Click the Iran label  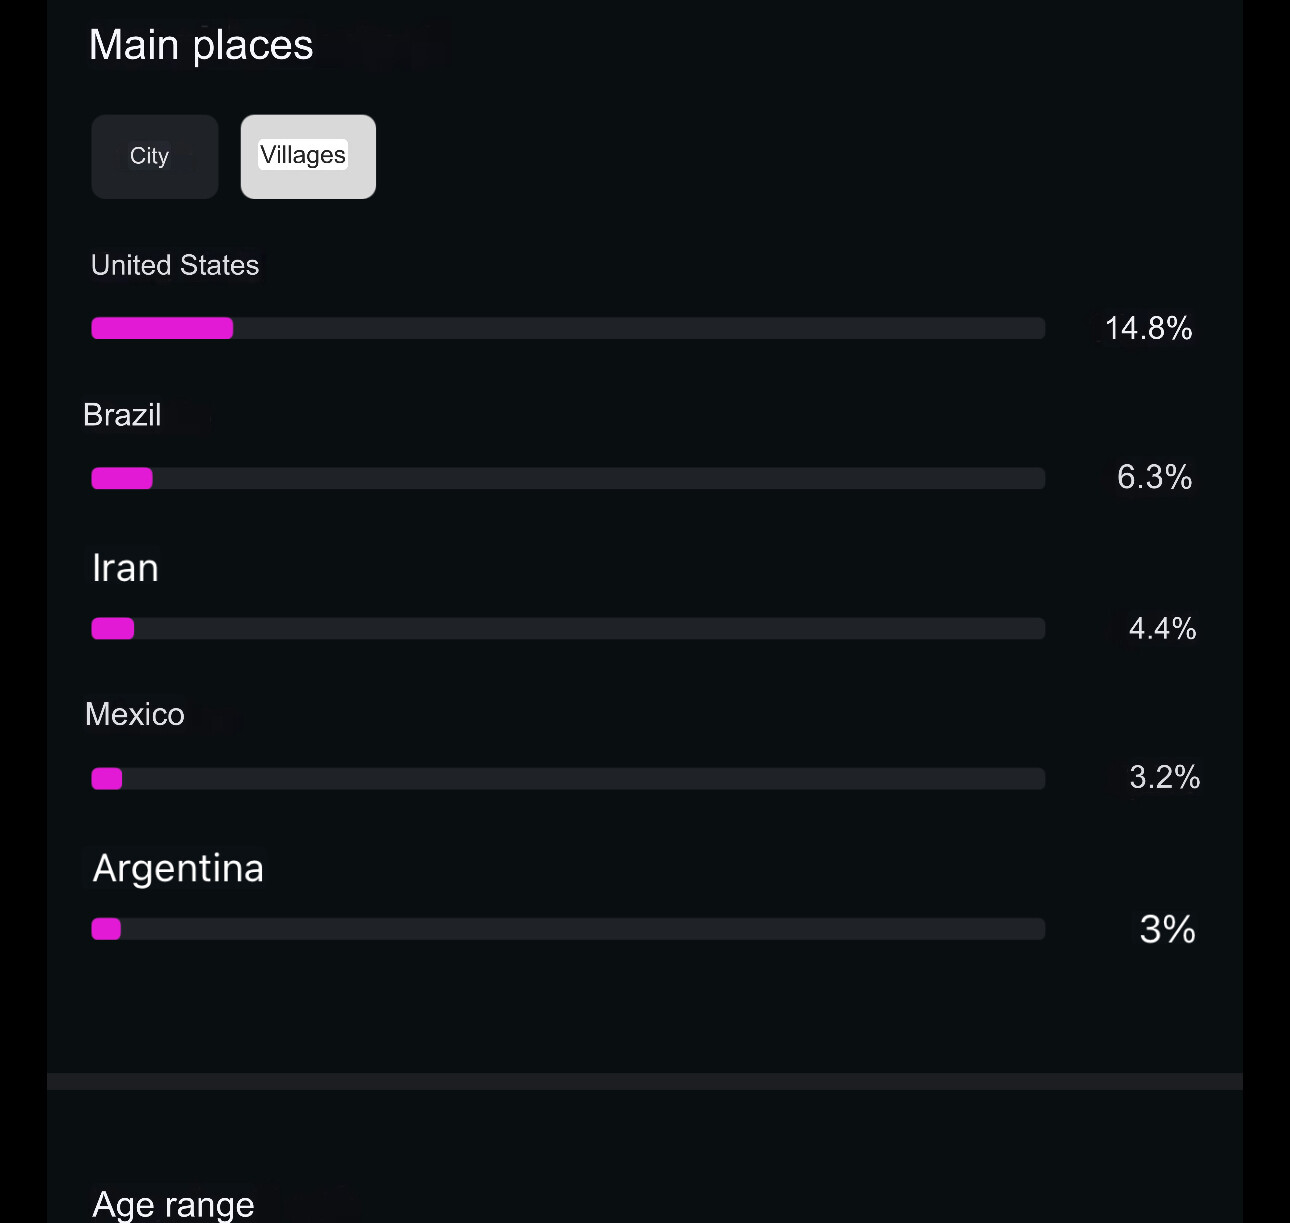coord(125,568)
